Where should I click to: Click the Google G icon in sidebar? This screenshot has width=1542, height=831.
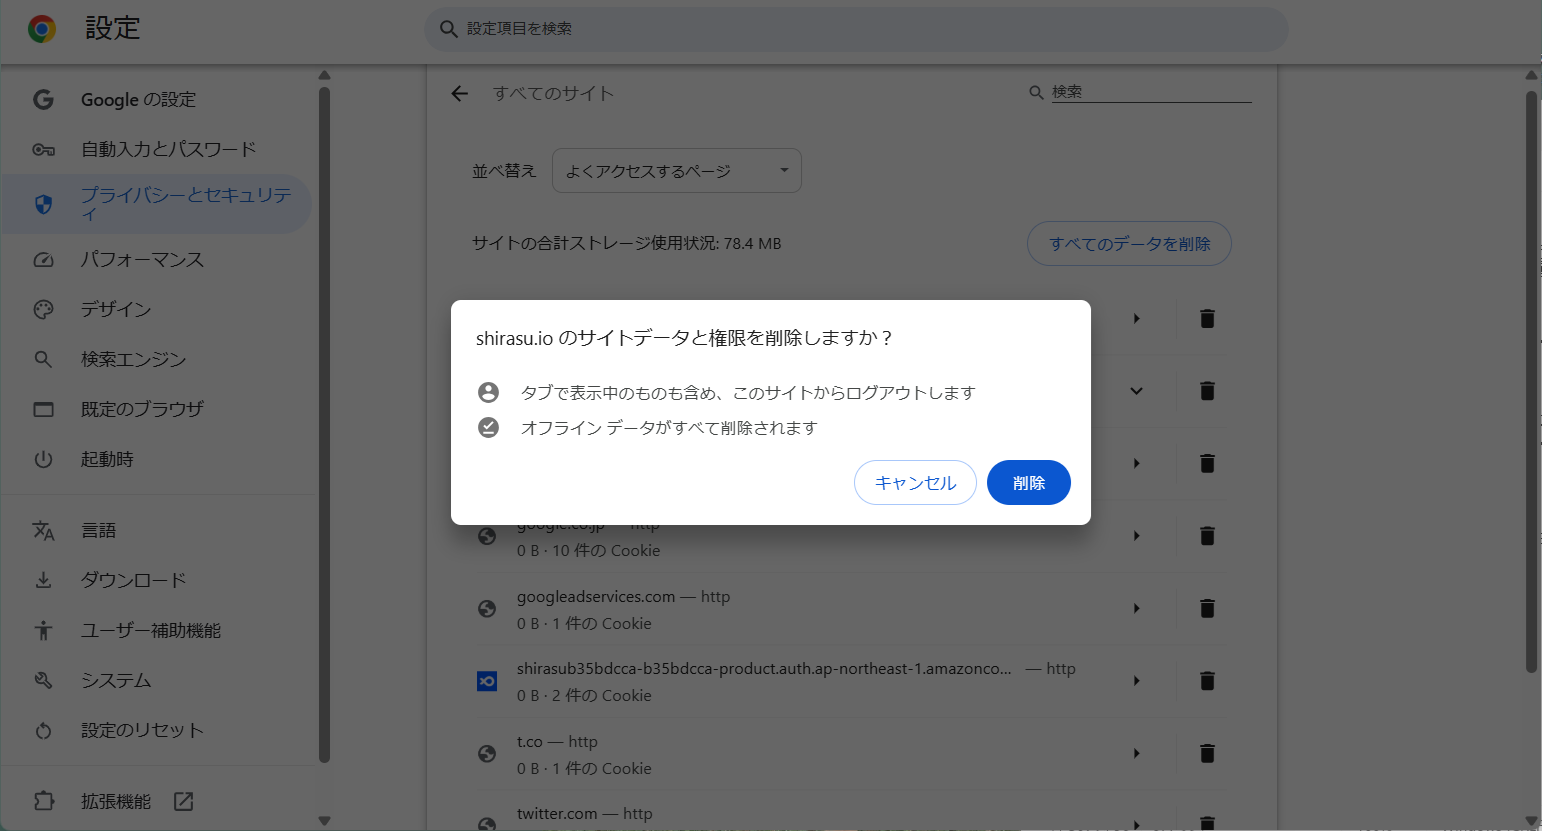43,99
